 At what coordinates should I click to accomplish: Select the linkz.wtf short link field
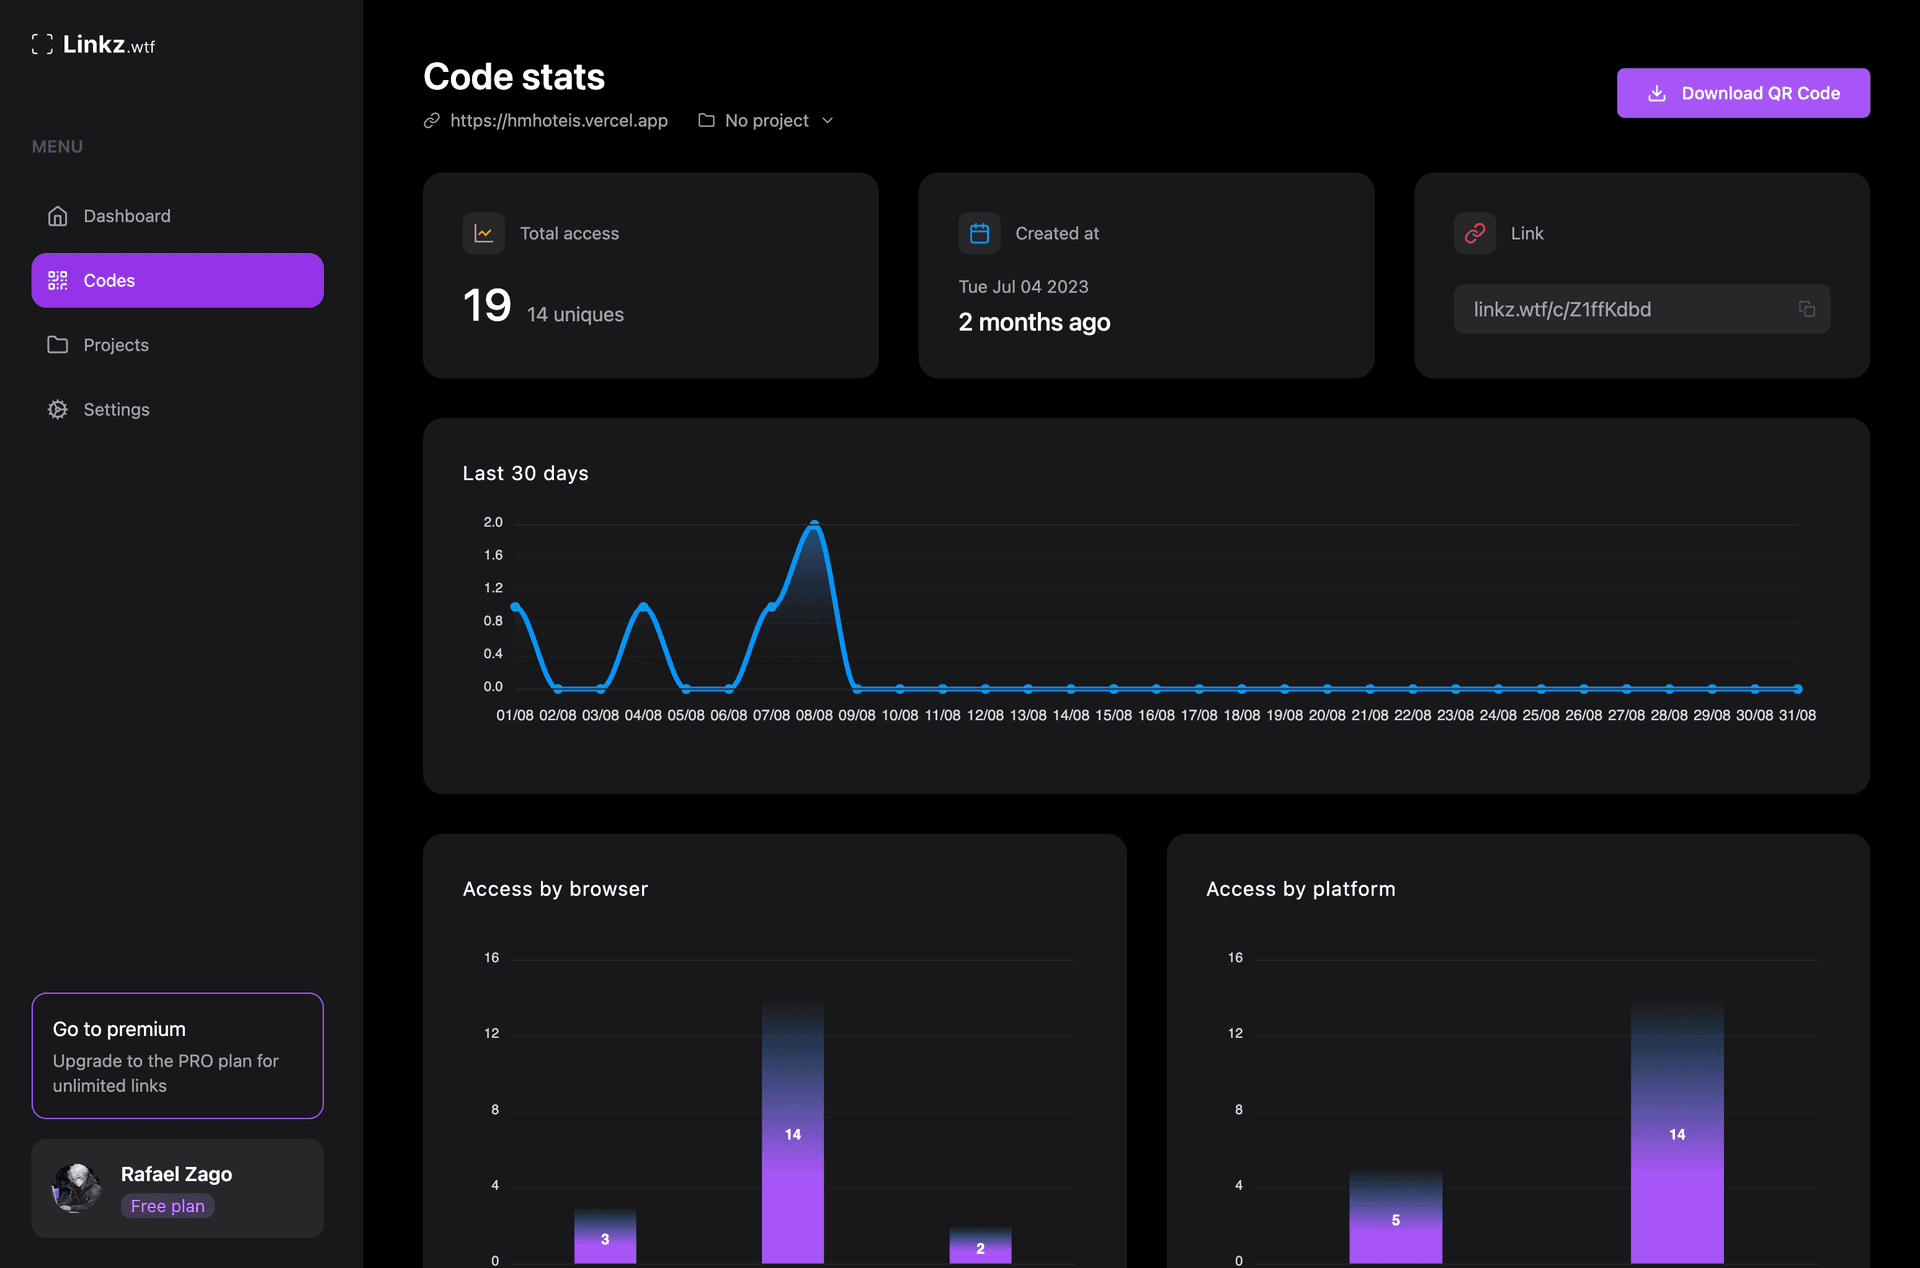coord(1620,309)
